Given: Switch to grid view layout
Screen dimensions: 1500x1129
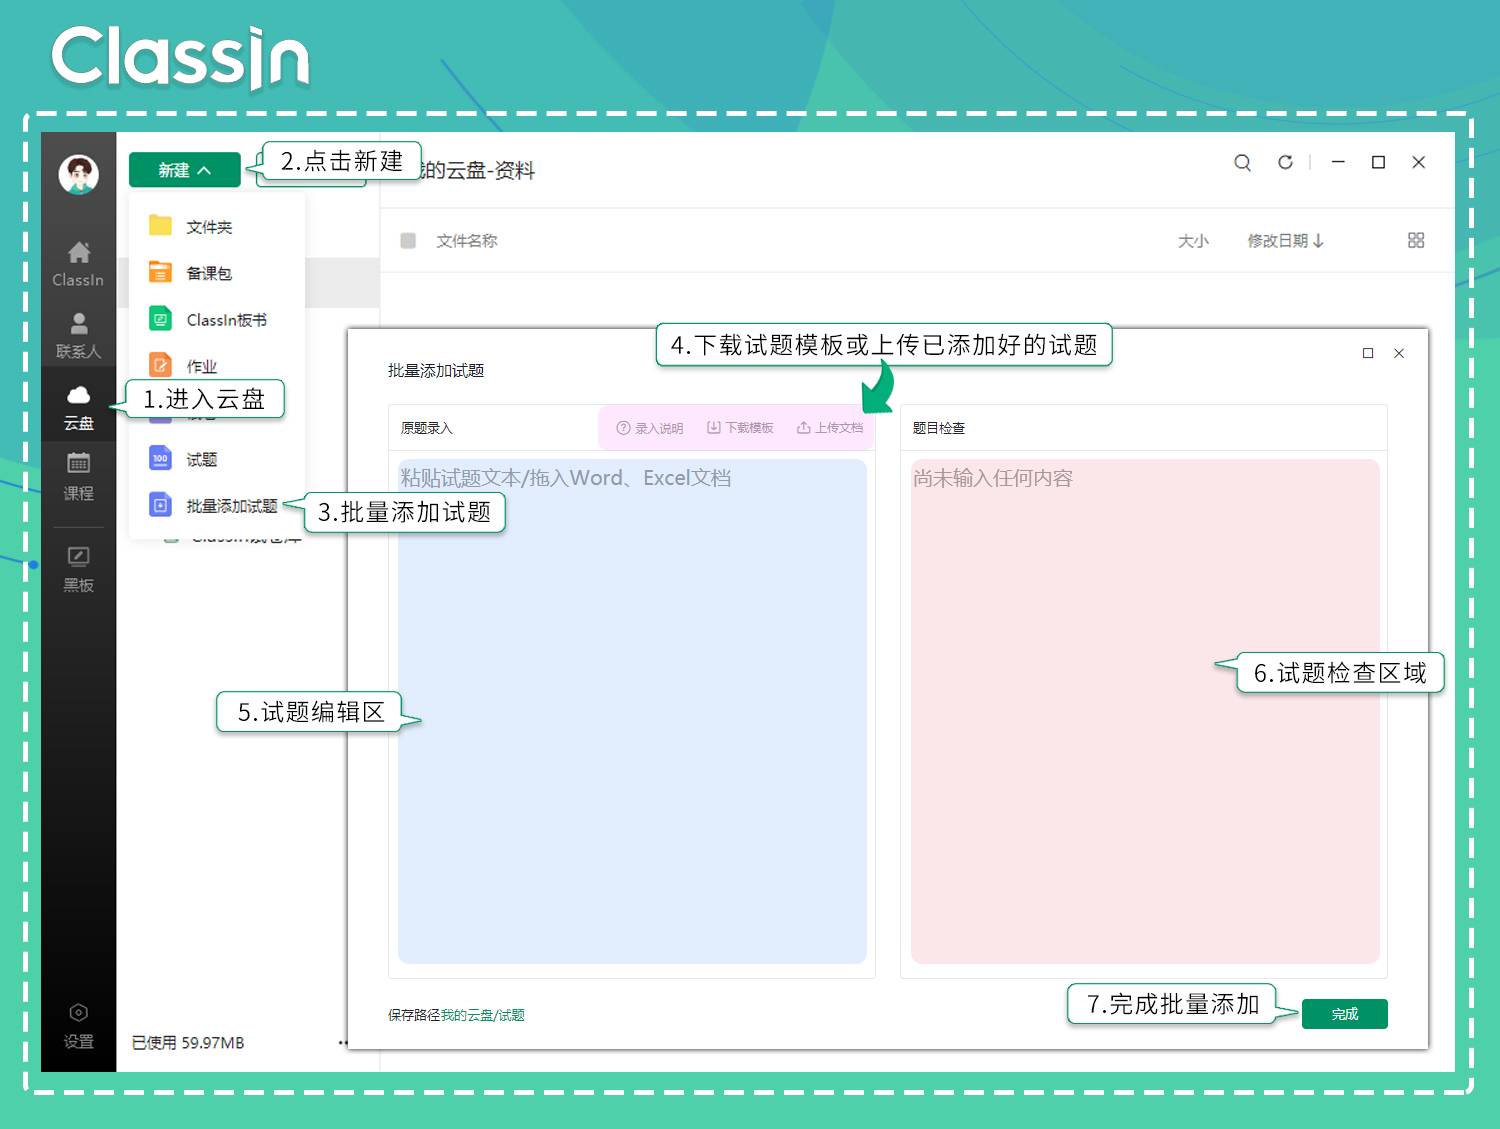Looking at the screenshot, I should 1416,240.
